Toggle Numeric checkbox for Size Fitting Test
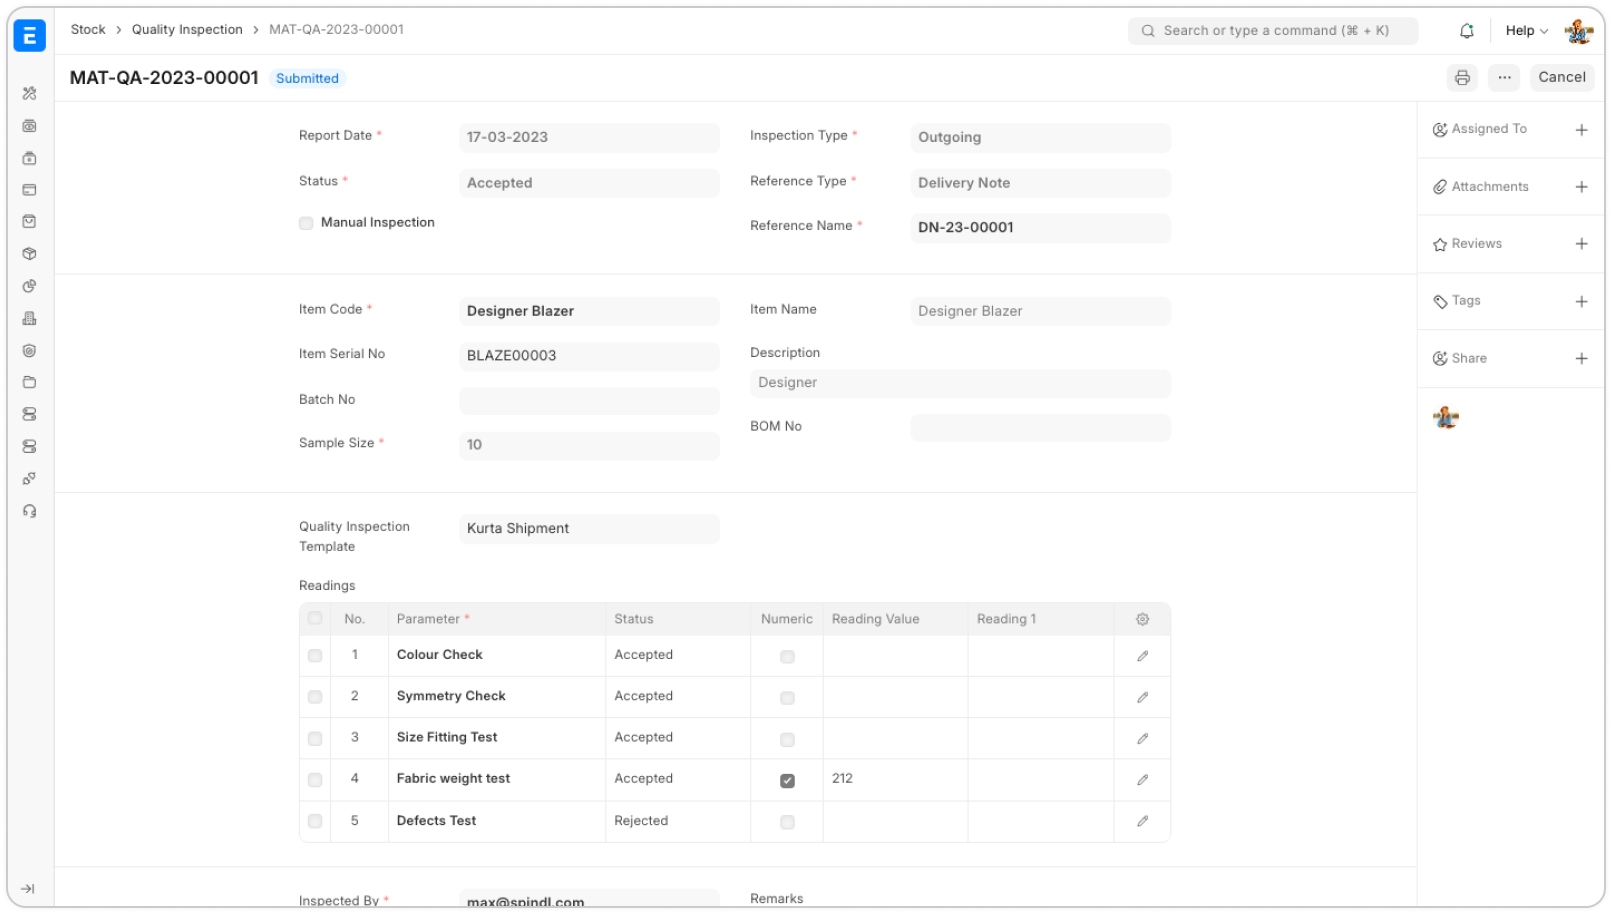The height and width of the screenshot is (914, 1612). 787,740
